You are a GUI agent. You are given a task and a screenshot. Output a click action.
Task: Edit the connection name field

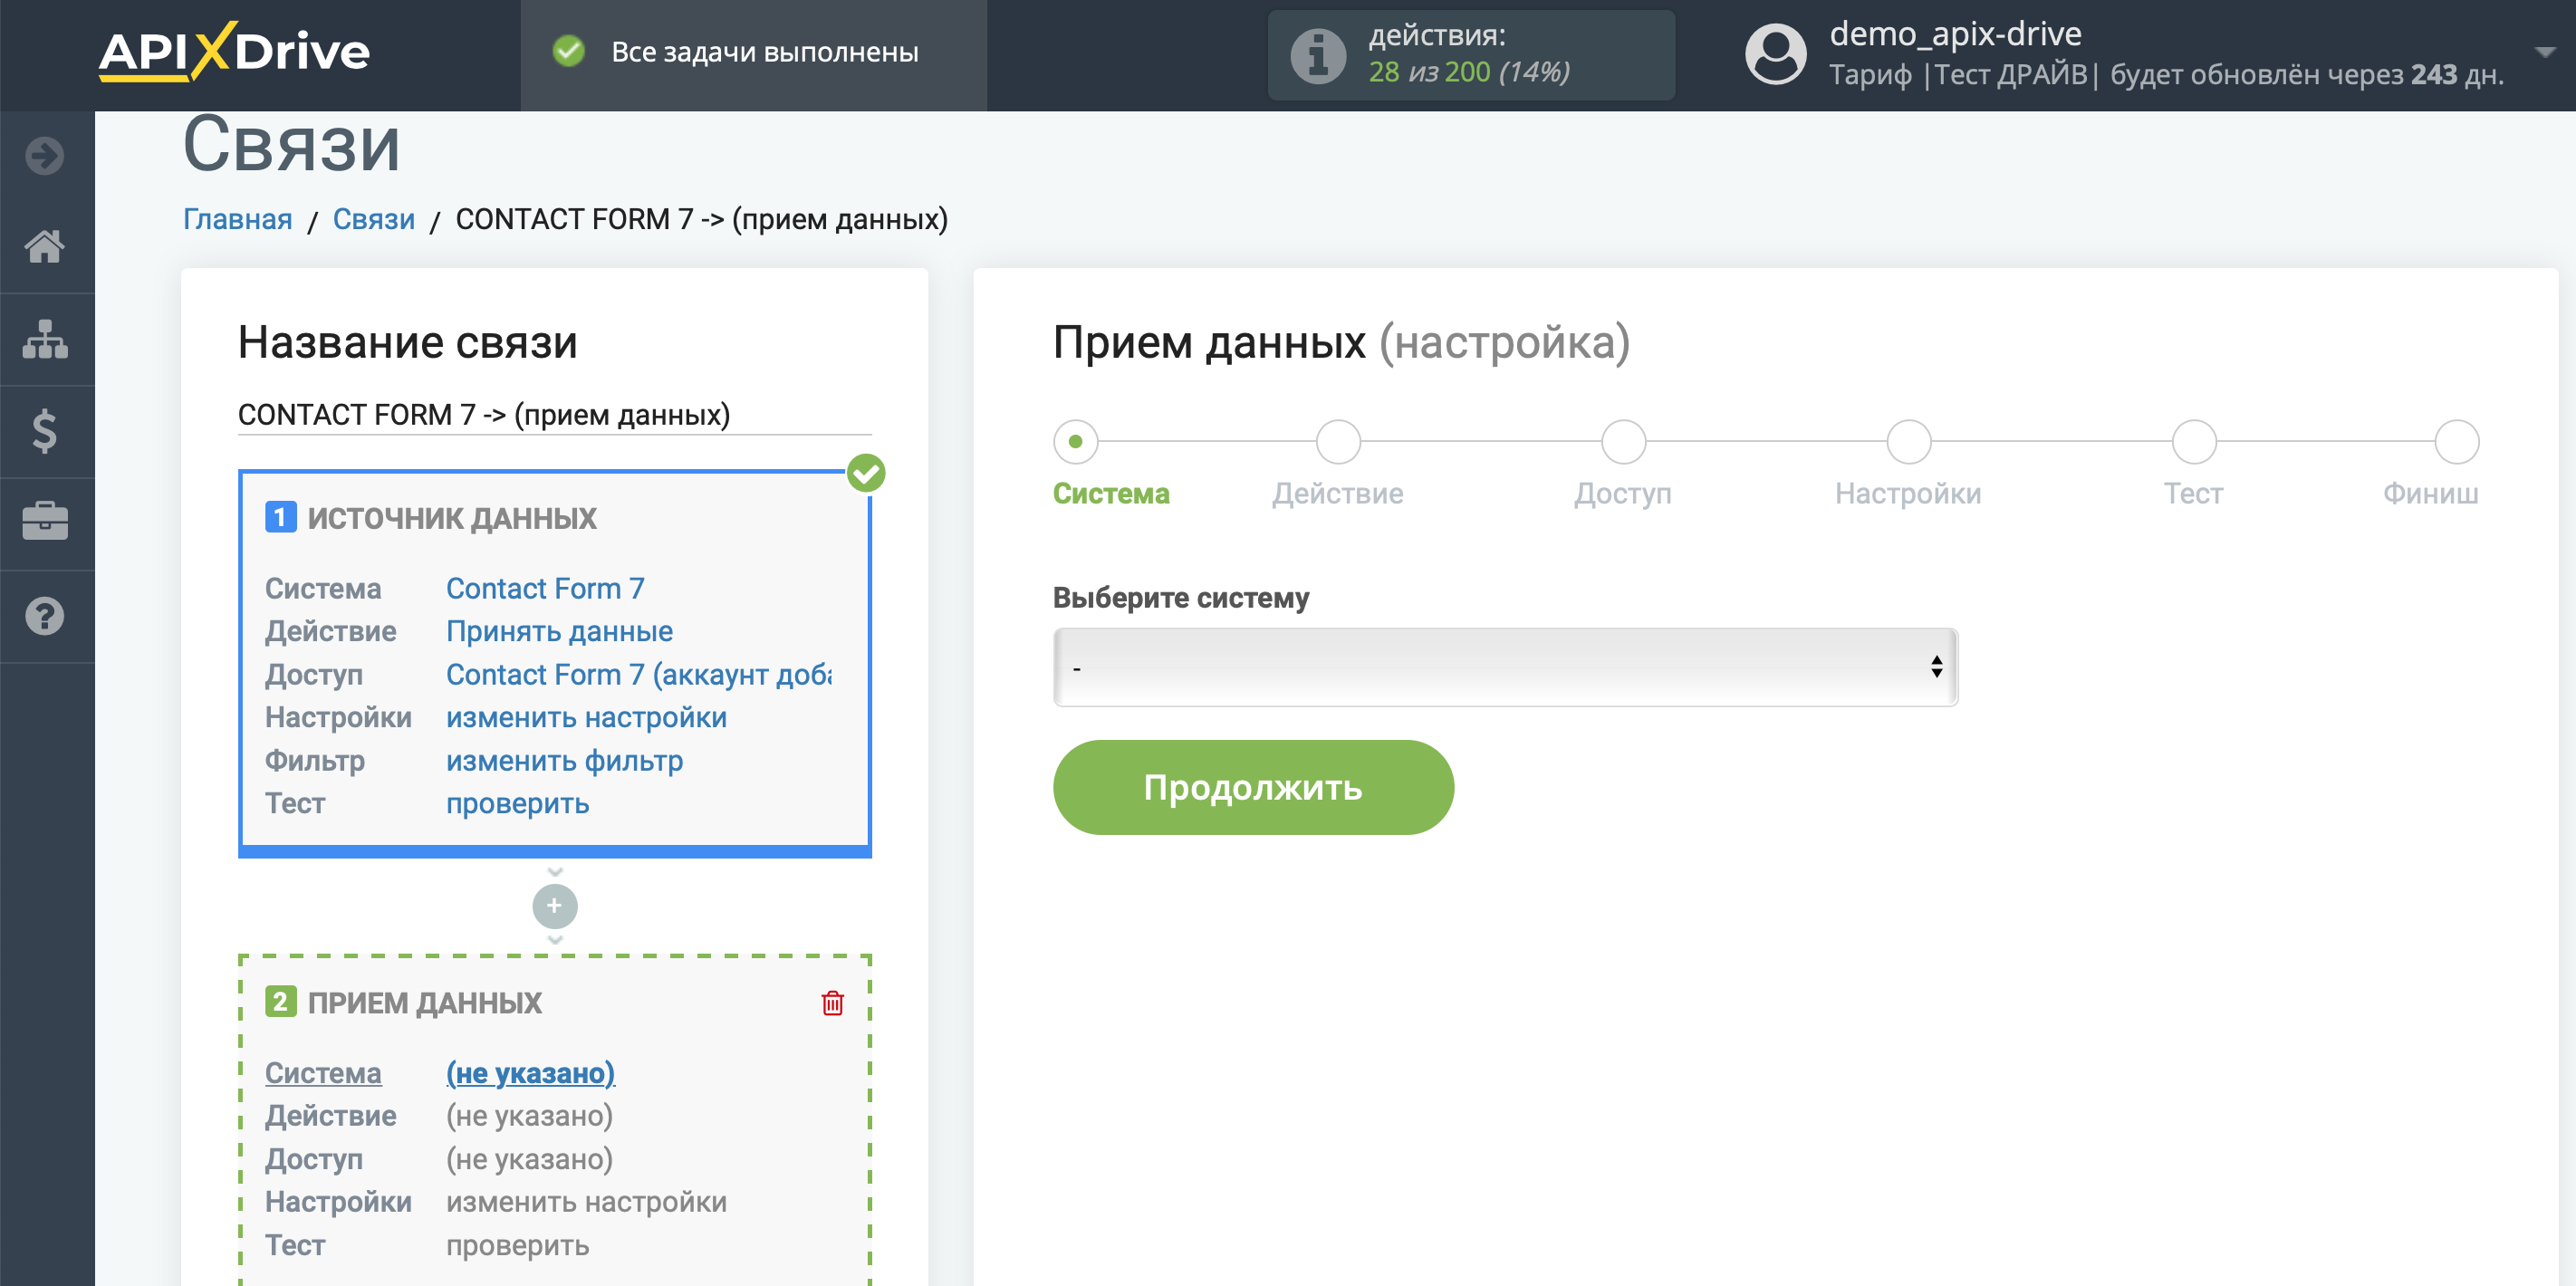[554, 414]
